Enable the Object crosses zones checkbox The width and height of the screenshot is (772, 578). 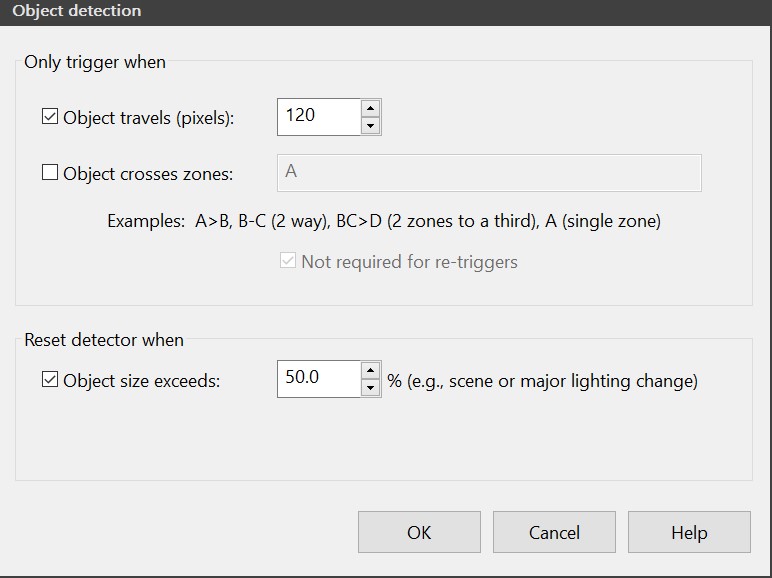(x=50, y=173)
